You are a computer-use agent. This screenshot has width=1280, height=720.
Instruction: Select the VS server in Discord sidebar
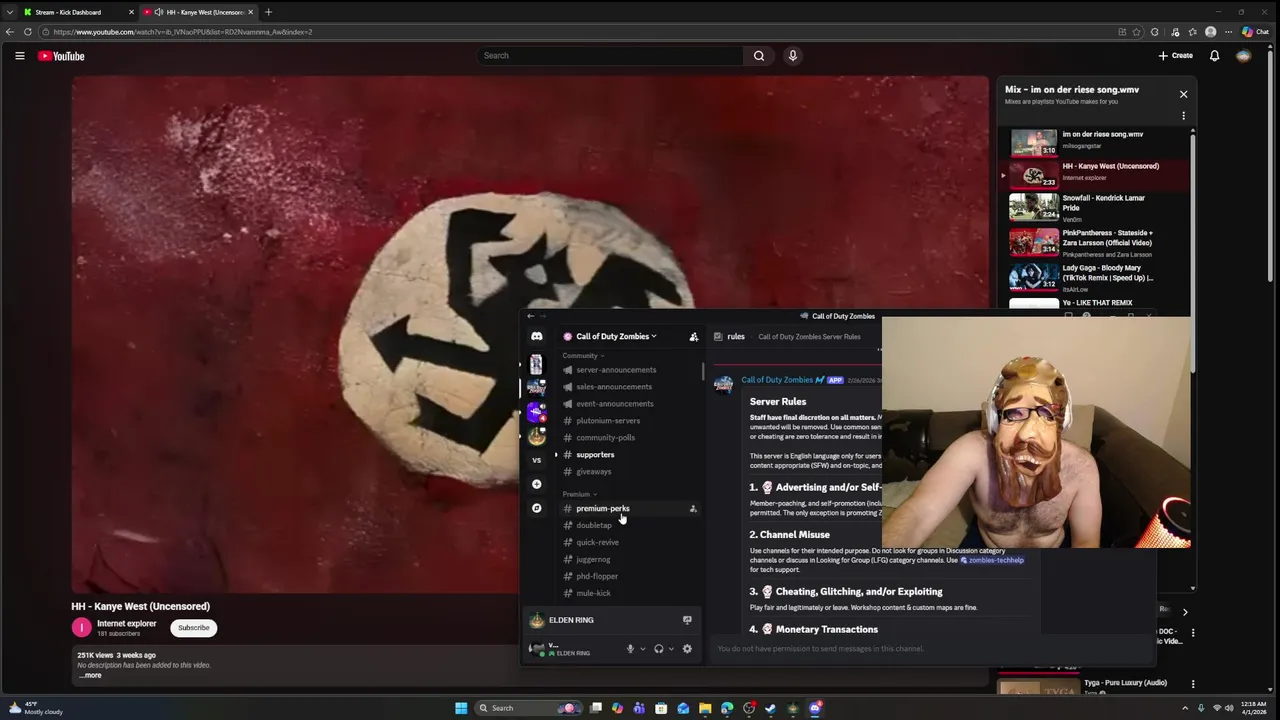pyautogui.click(x=536, y=460)
